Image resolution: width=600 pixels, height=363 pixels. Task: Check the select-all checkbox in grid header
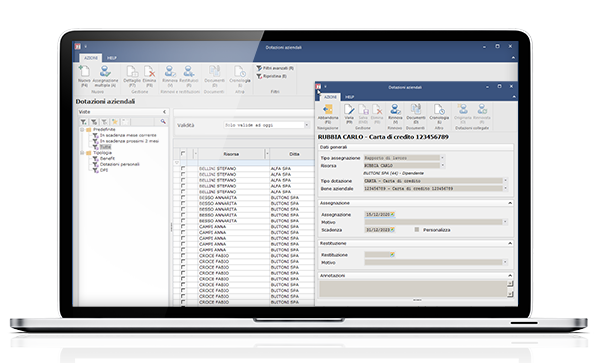pos(183,154)
